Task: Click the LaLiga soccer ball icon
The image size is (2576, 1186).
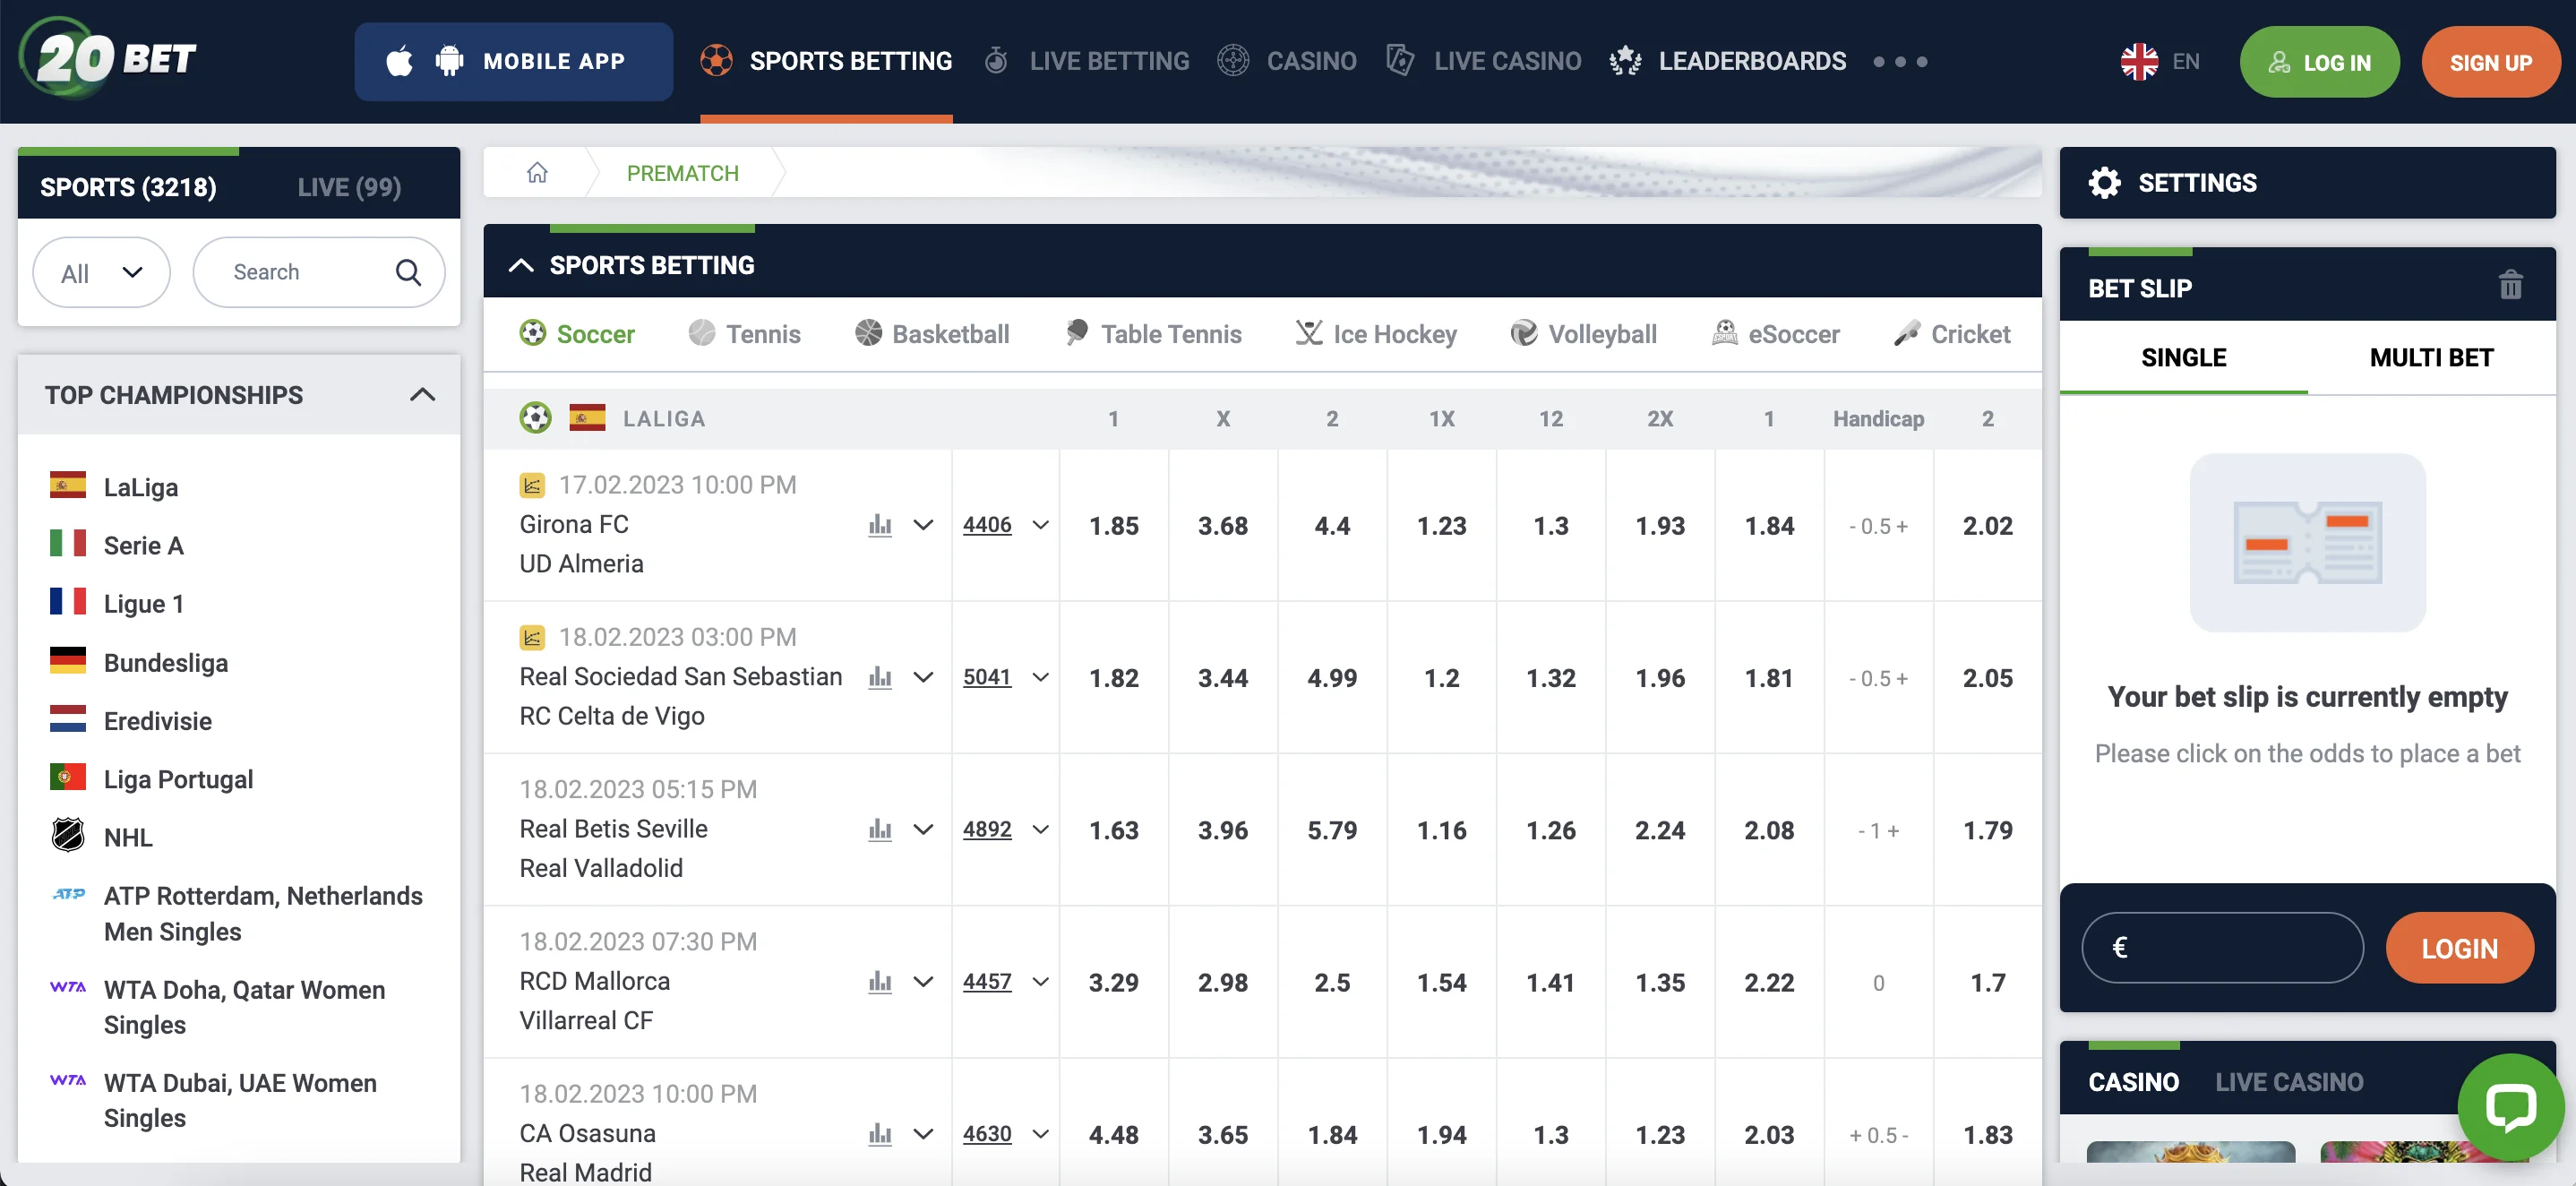Action: coord(535,418)
